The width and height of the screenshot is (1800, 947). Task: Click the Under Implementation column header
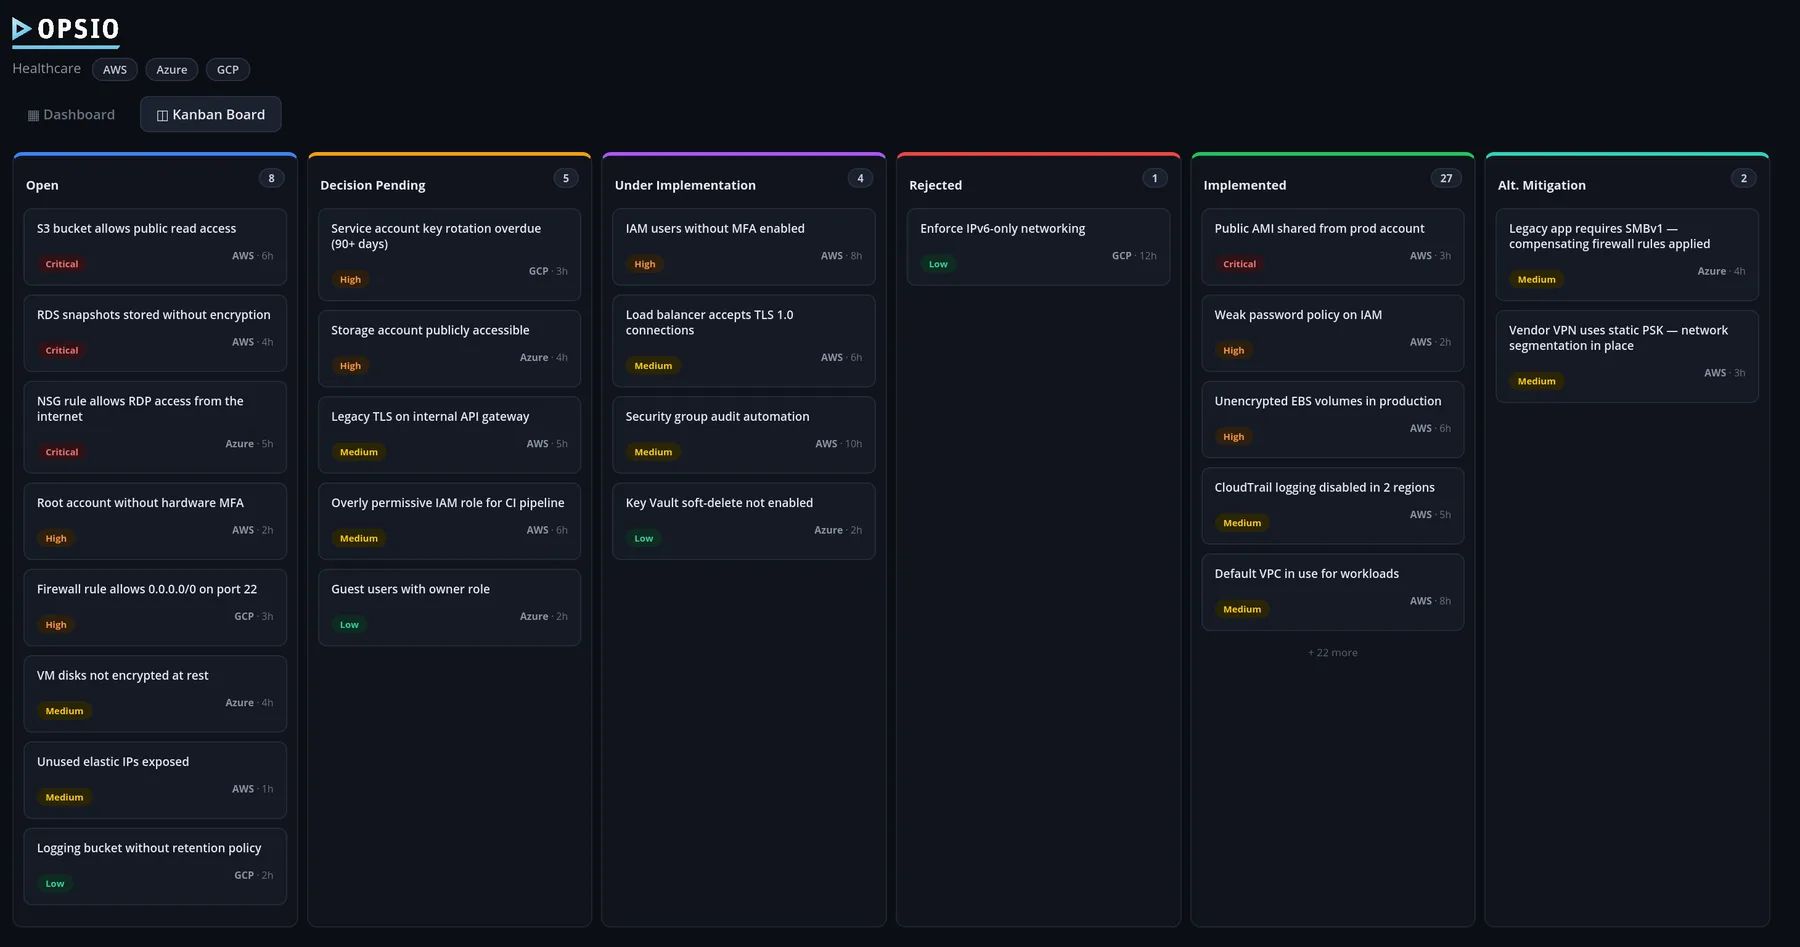tap(685, 185)
